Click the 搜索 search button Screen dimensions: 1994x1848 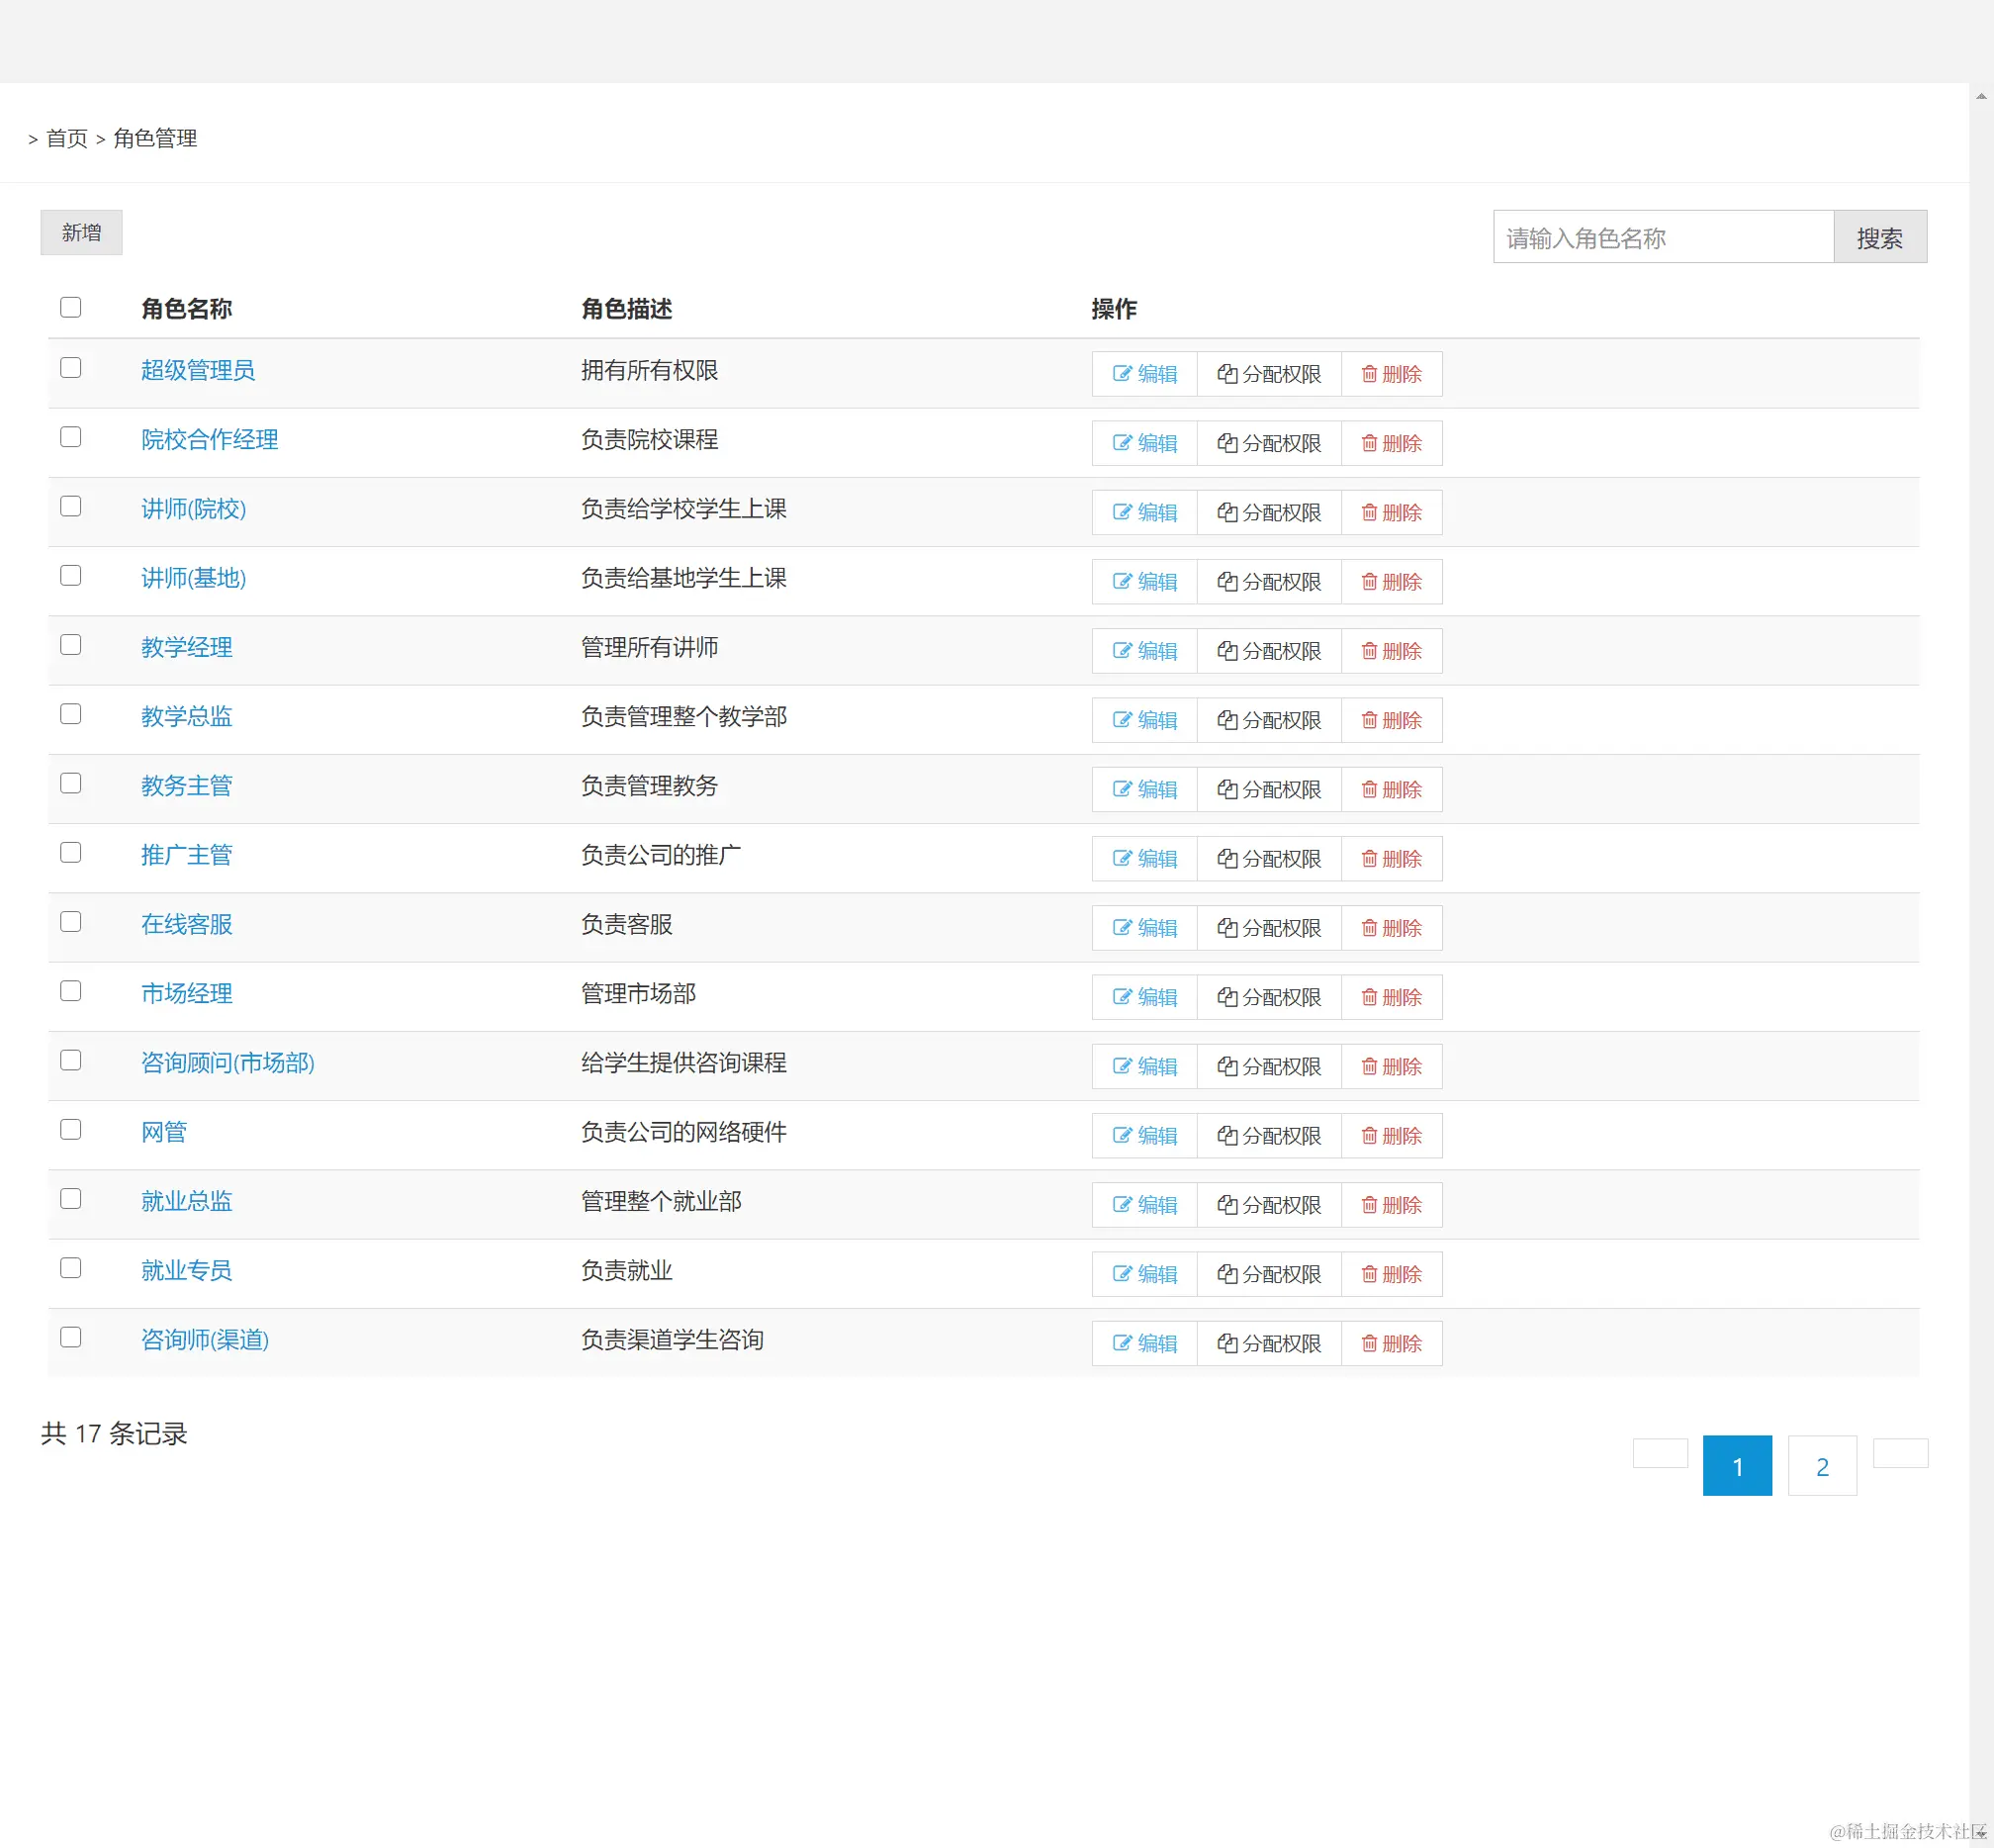(x=1879, y=237)
